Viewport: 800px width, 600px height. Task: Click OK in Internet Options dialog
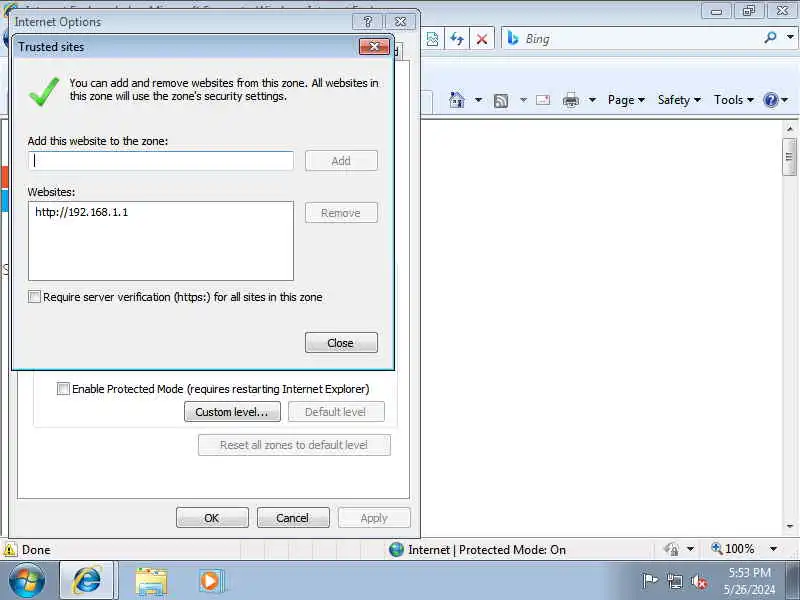[212, 518]
